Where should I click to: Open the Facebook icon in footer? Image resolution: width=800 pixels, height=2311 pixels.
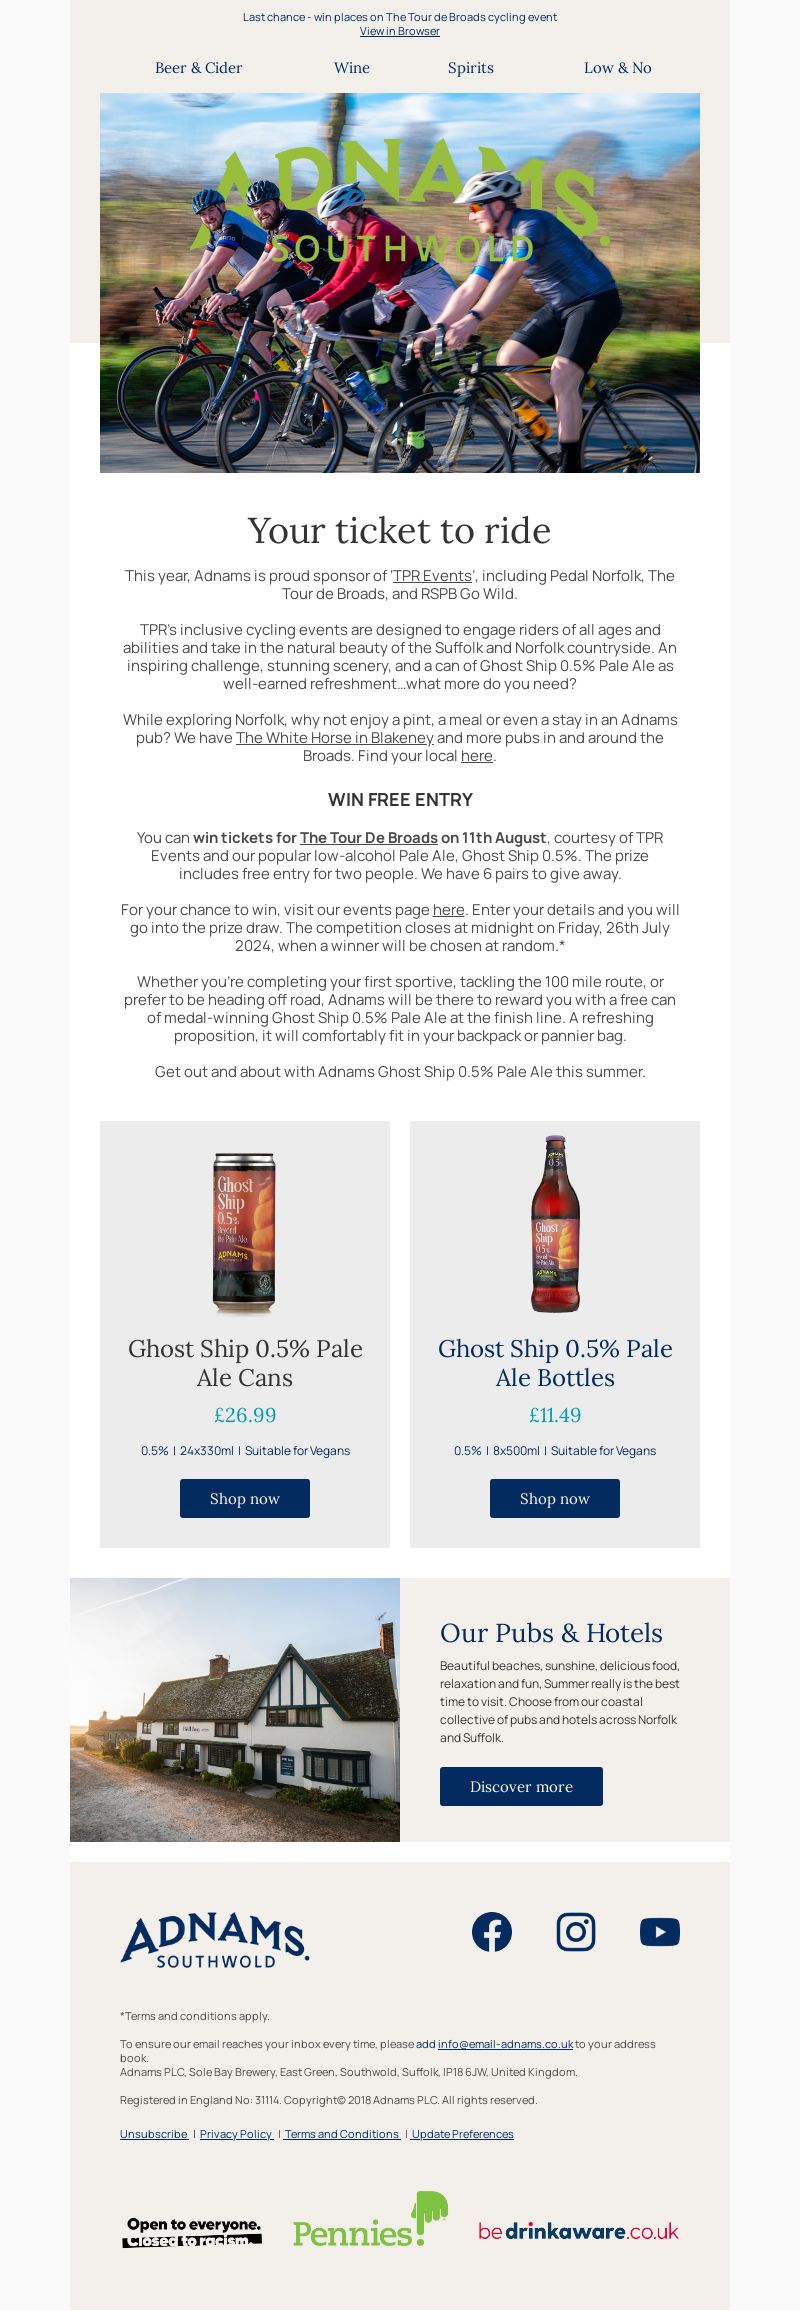pos(492,1931)
